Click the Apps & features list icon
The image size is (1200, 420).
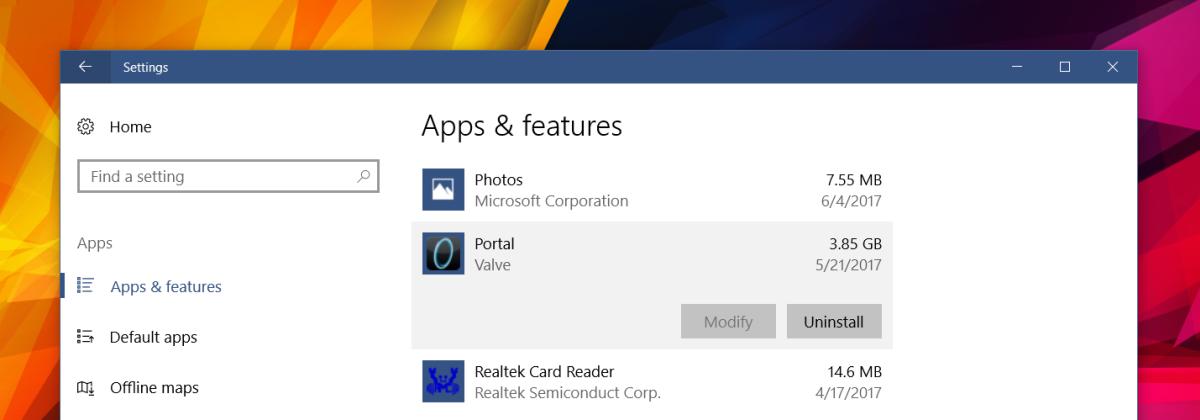tap(86, 286)
